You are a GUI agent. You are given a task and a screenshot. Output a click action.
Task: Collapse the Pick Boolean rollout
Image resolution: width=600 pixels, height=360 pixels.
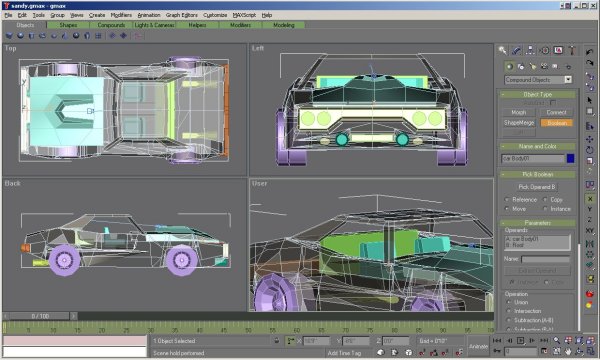click(x=537, y=174)
